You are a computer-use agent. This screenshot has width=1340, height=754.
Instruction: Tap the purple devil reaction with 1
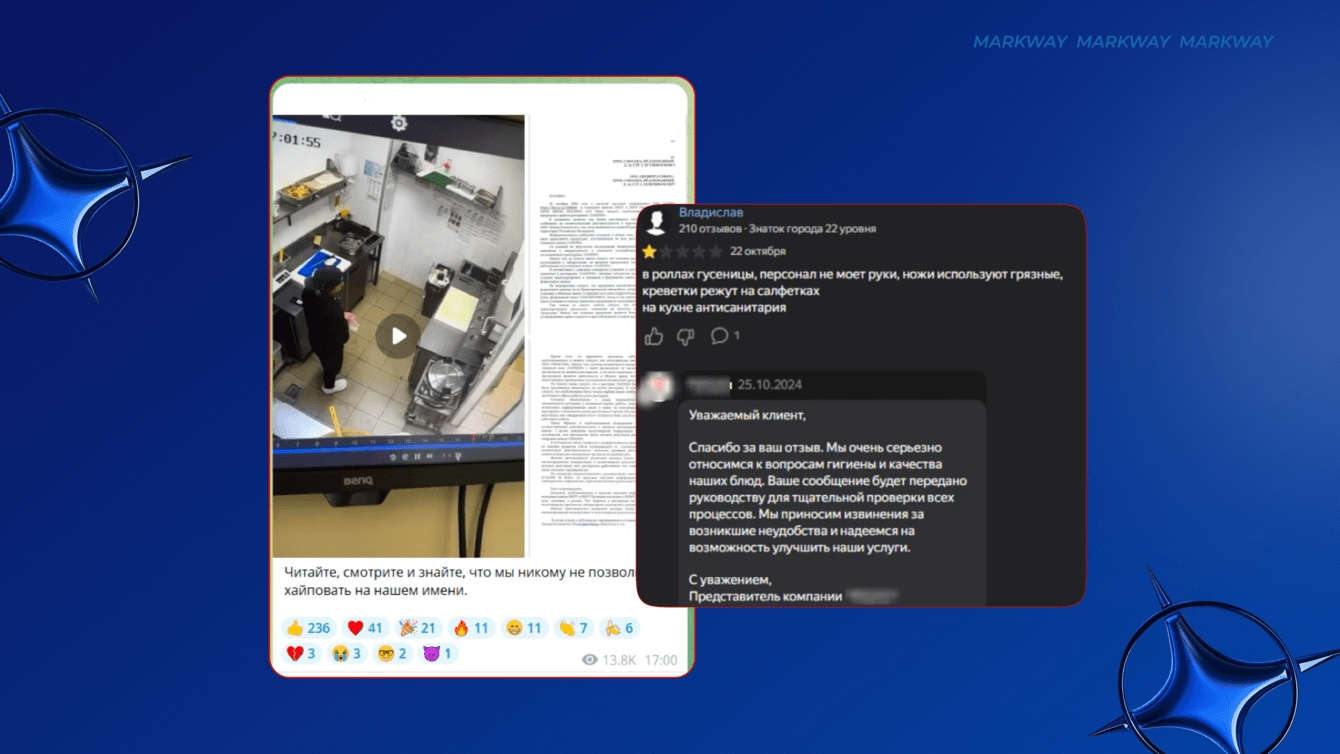tap(437, 654)
